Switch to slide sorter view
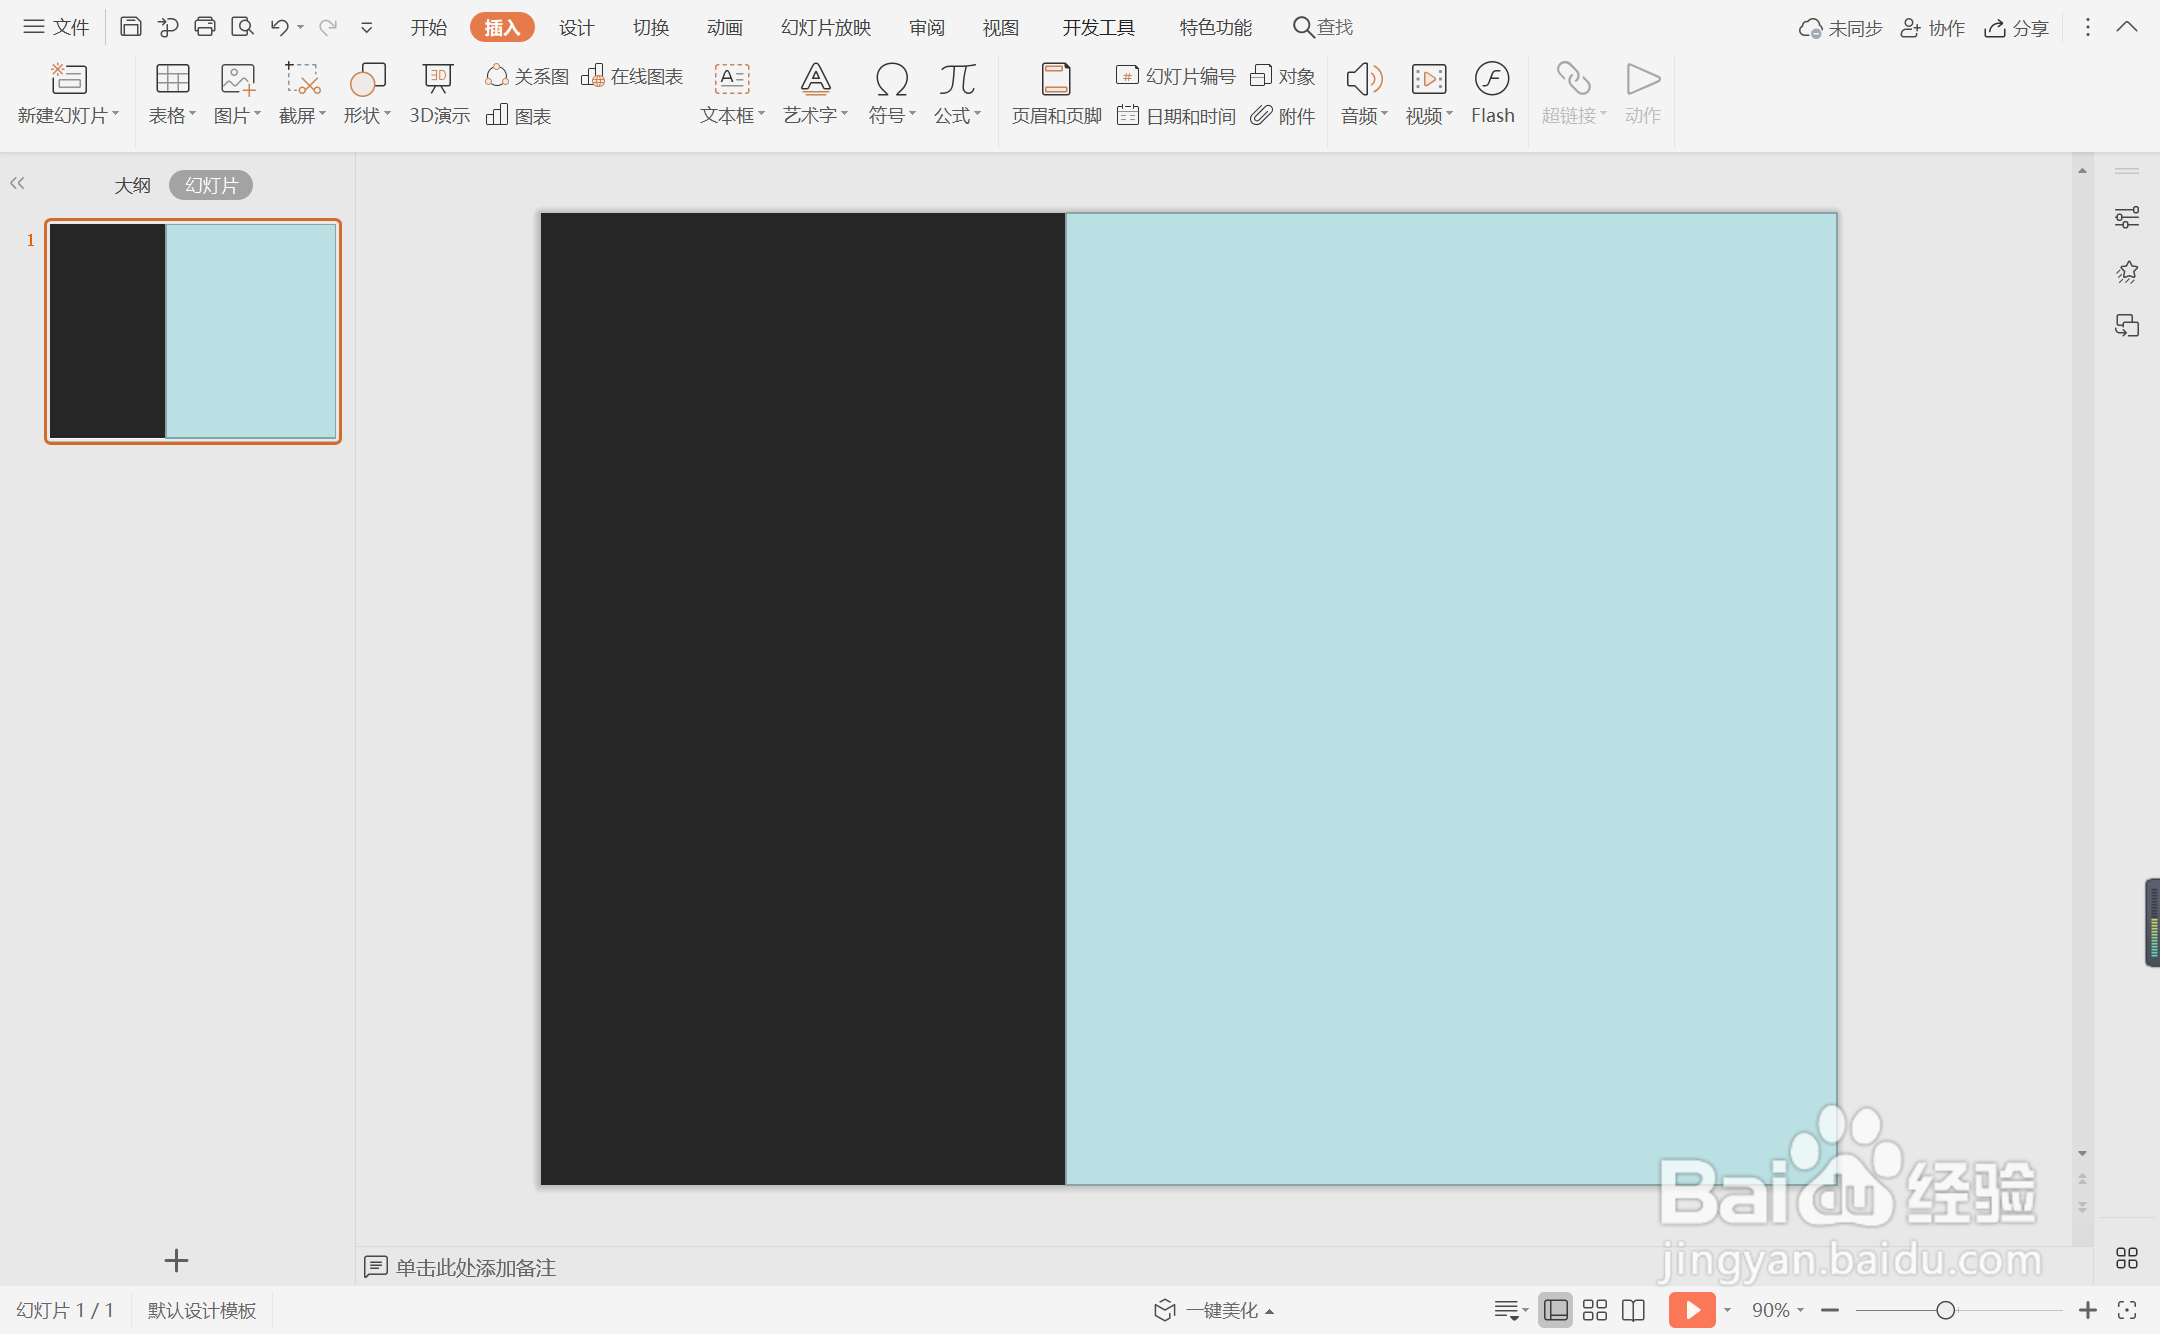Viewport: 2160px width, 1334px height. (1595, 1310)
